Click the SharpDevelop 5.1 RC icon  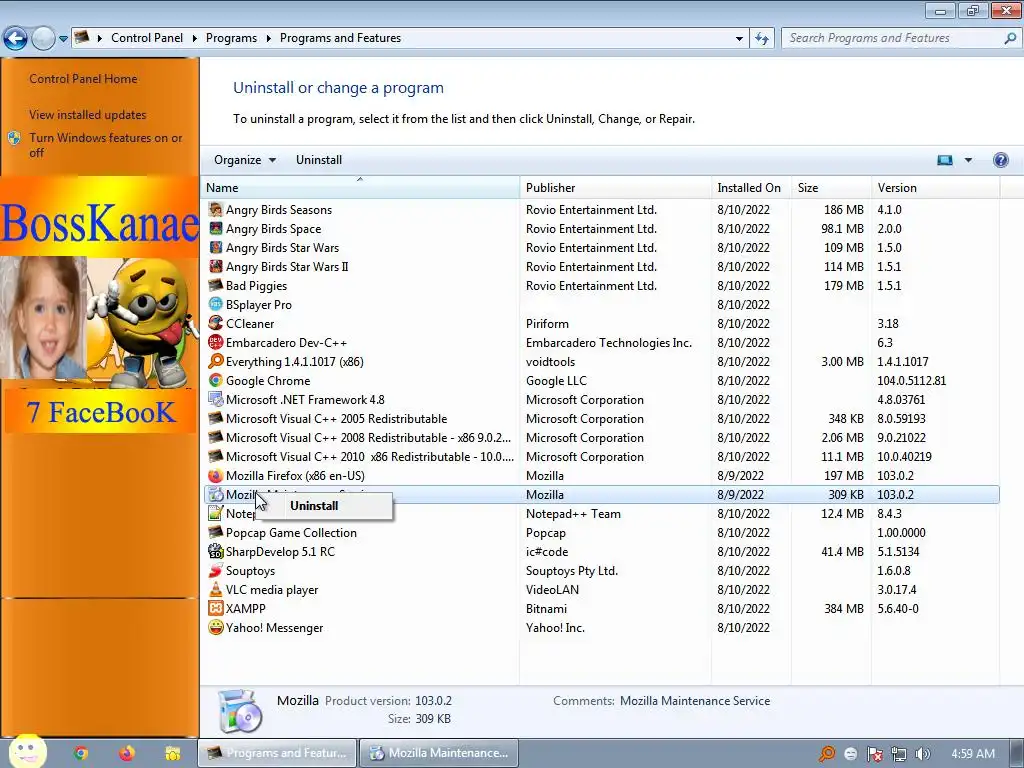coord(216,551)
